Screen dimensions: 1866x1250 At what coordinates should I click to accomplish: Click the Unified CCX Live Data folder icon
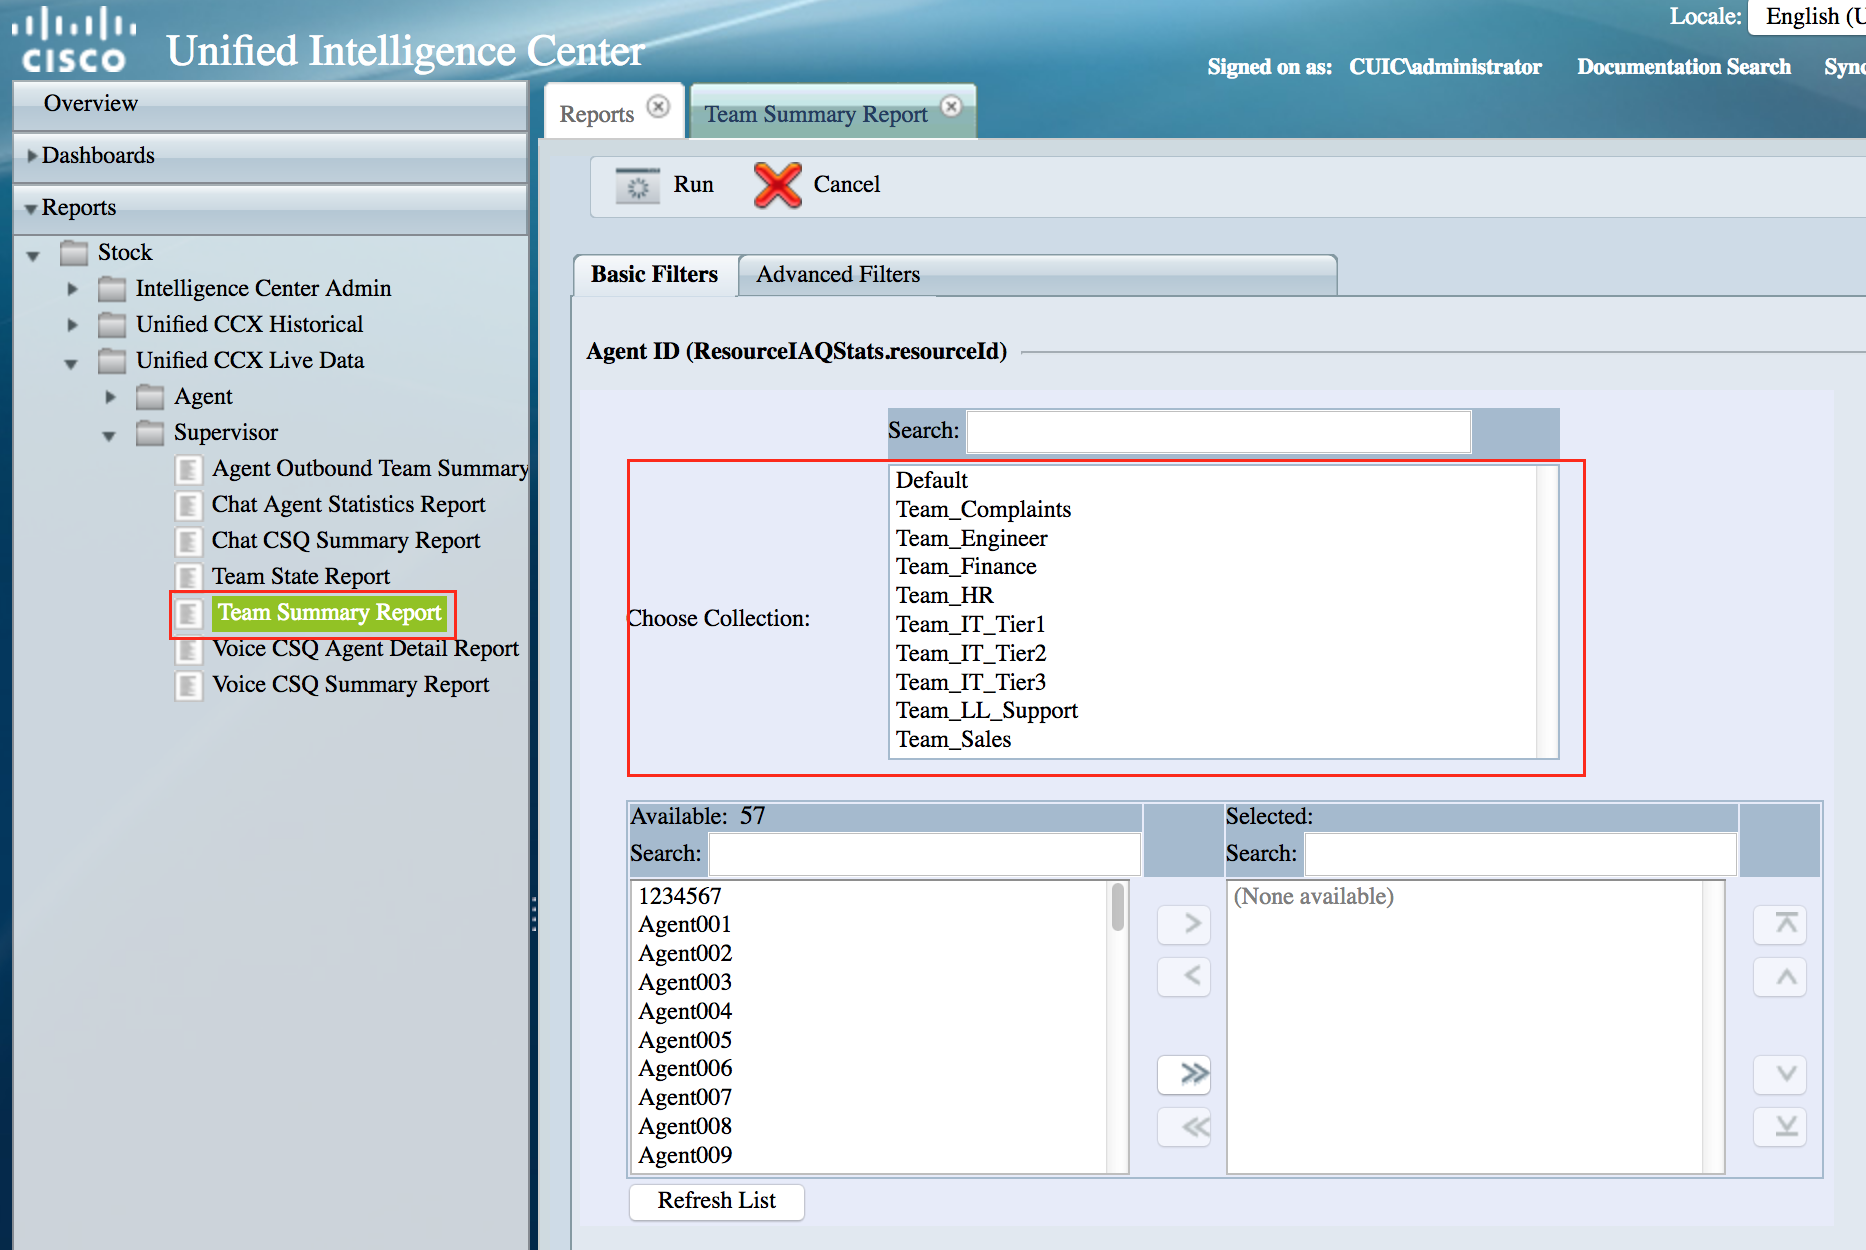112,361
